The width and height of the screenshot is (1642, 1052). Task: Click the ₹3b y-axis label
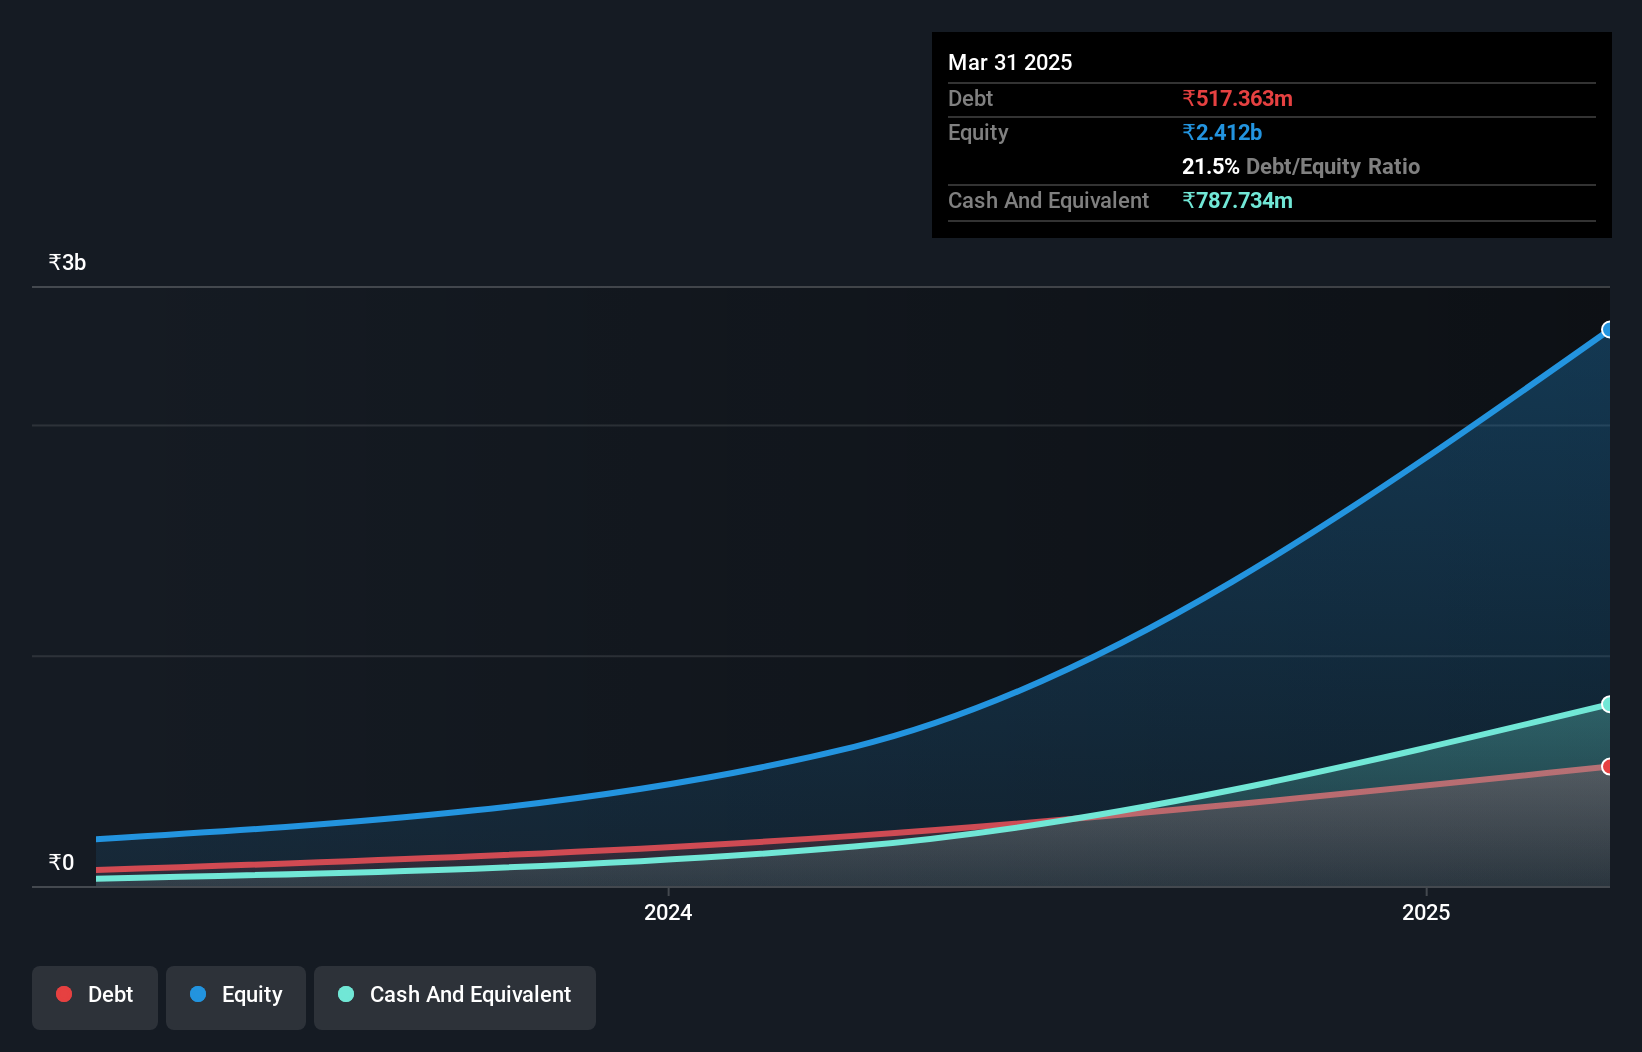[67, 262]
